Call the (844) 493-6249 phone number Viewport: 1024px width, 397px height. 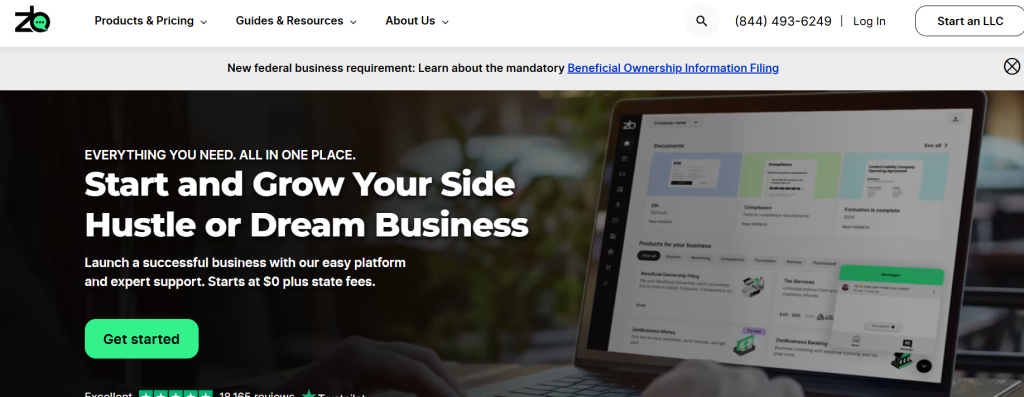click(783, 22)
